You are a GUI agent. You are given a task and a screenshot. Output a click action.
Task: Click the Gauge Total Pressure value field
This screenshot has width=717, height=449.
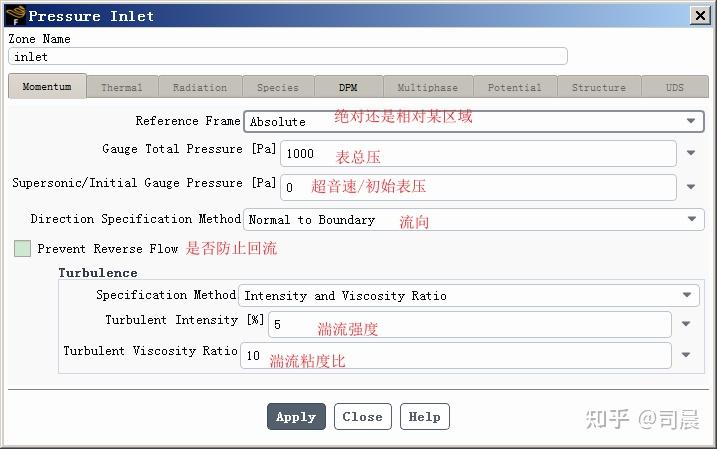478,154
